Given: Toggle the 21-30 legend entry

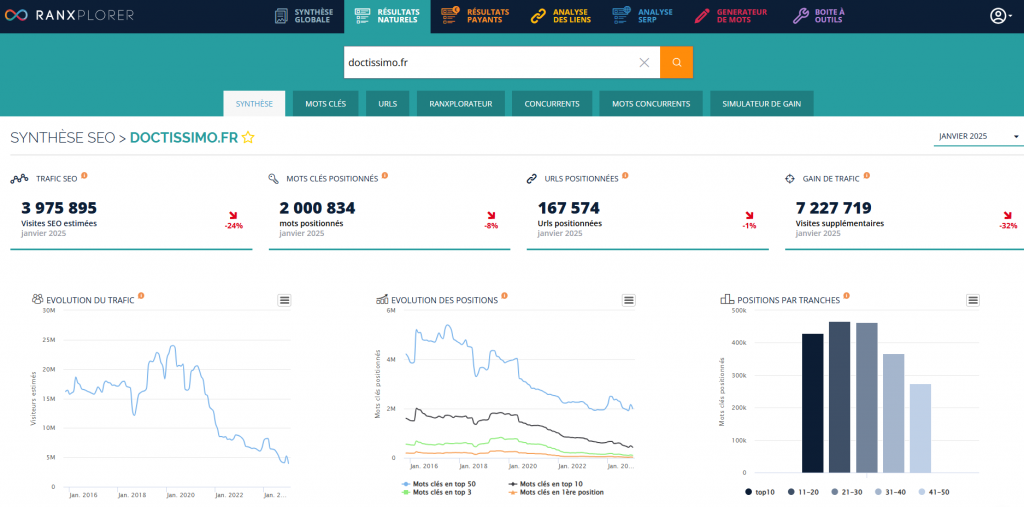Looking at the screenshot, I should point(847,492).
